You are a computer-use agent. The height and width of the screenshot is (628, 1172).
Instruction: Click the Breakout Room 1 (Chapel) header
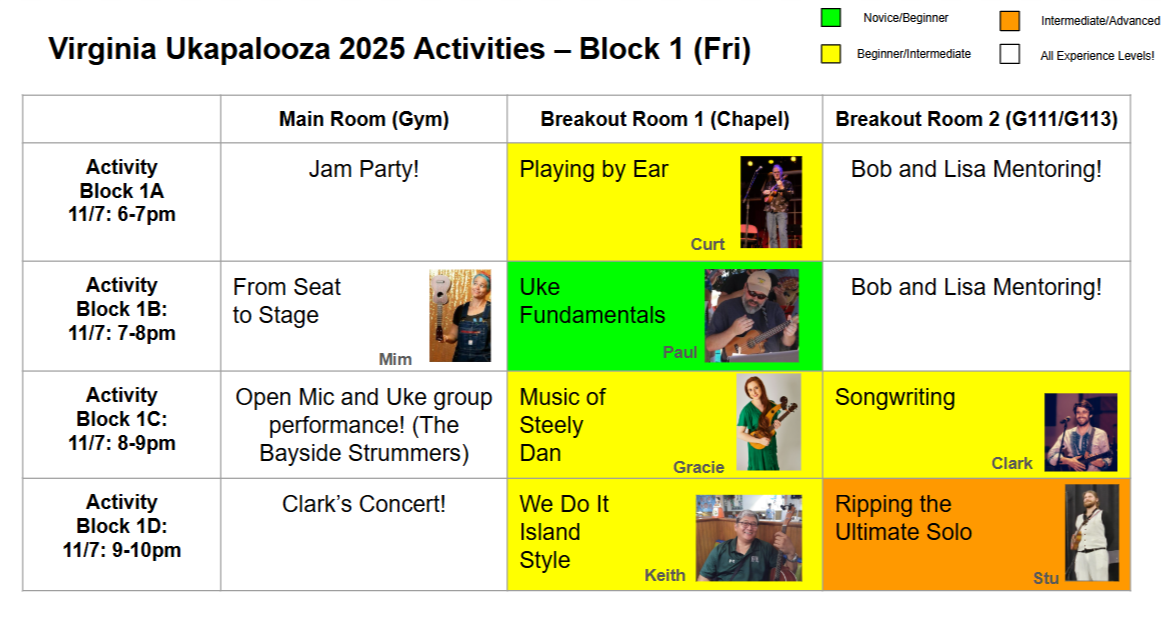(665, 120)
